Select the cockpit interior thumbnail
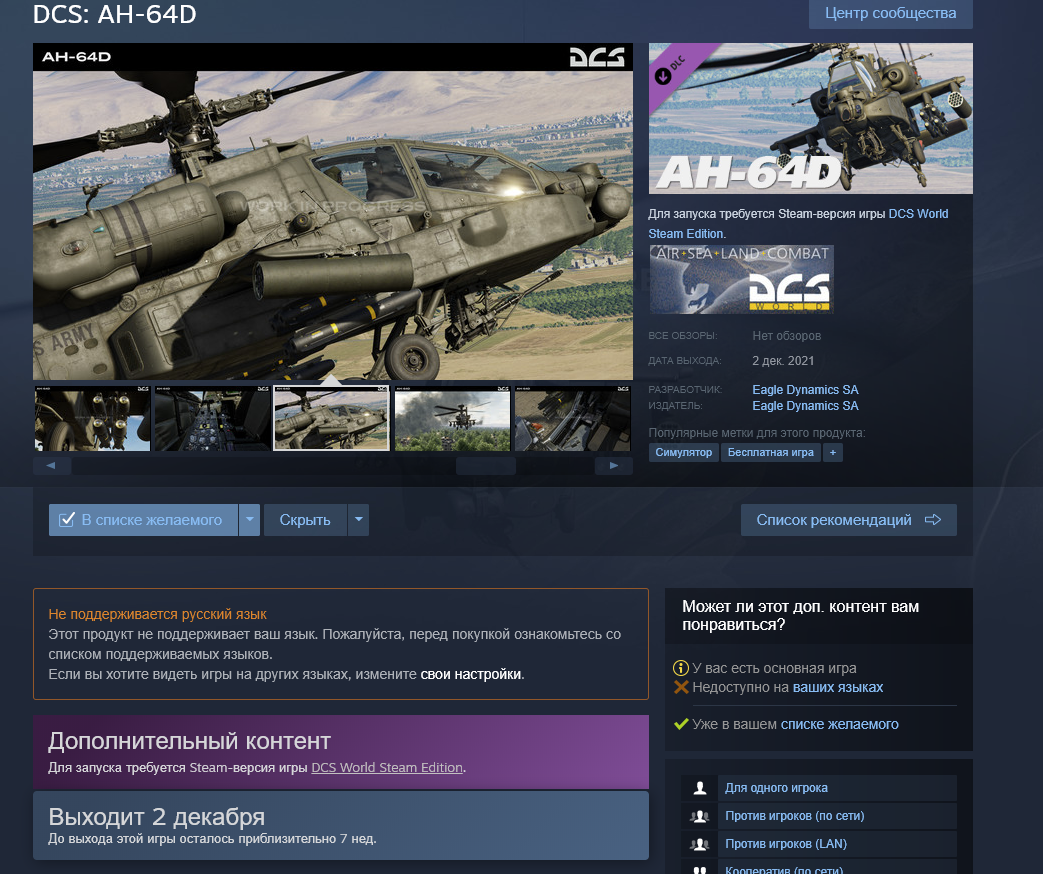The width and height of the screenshot is (1043, 874). [213, 418]
